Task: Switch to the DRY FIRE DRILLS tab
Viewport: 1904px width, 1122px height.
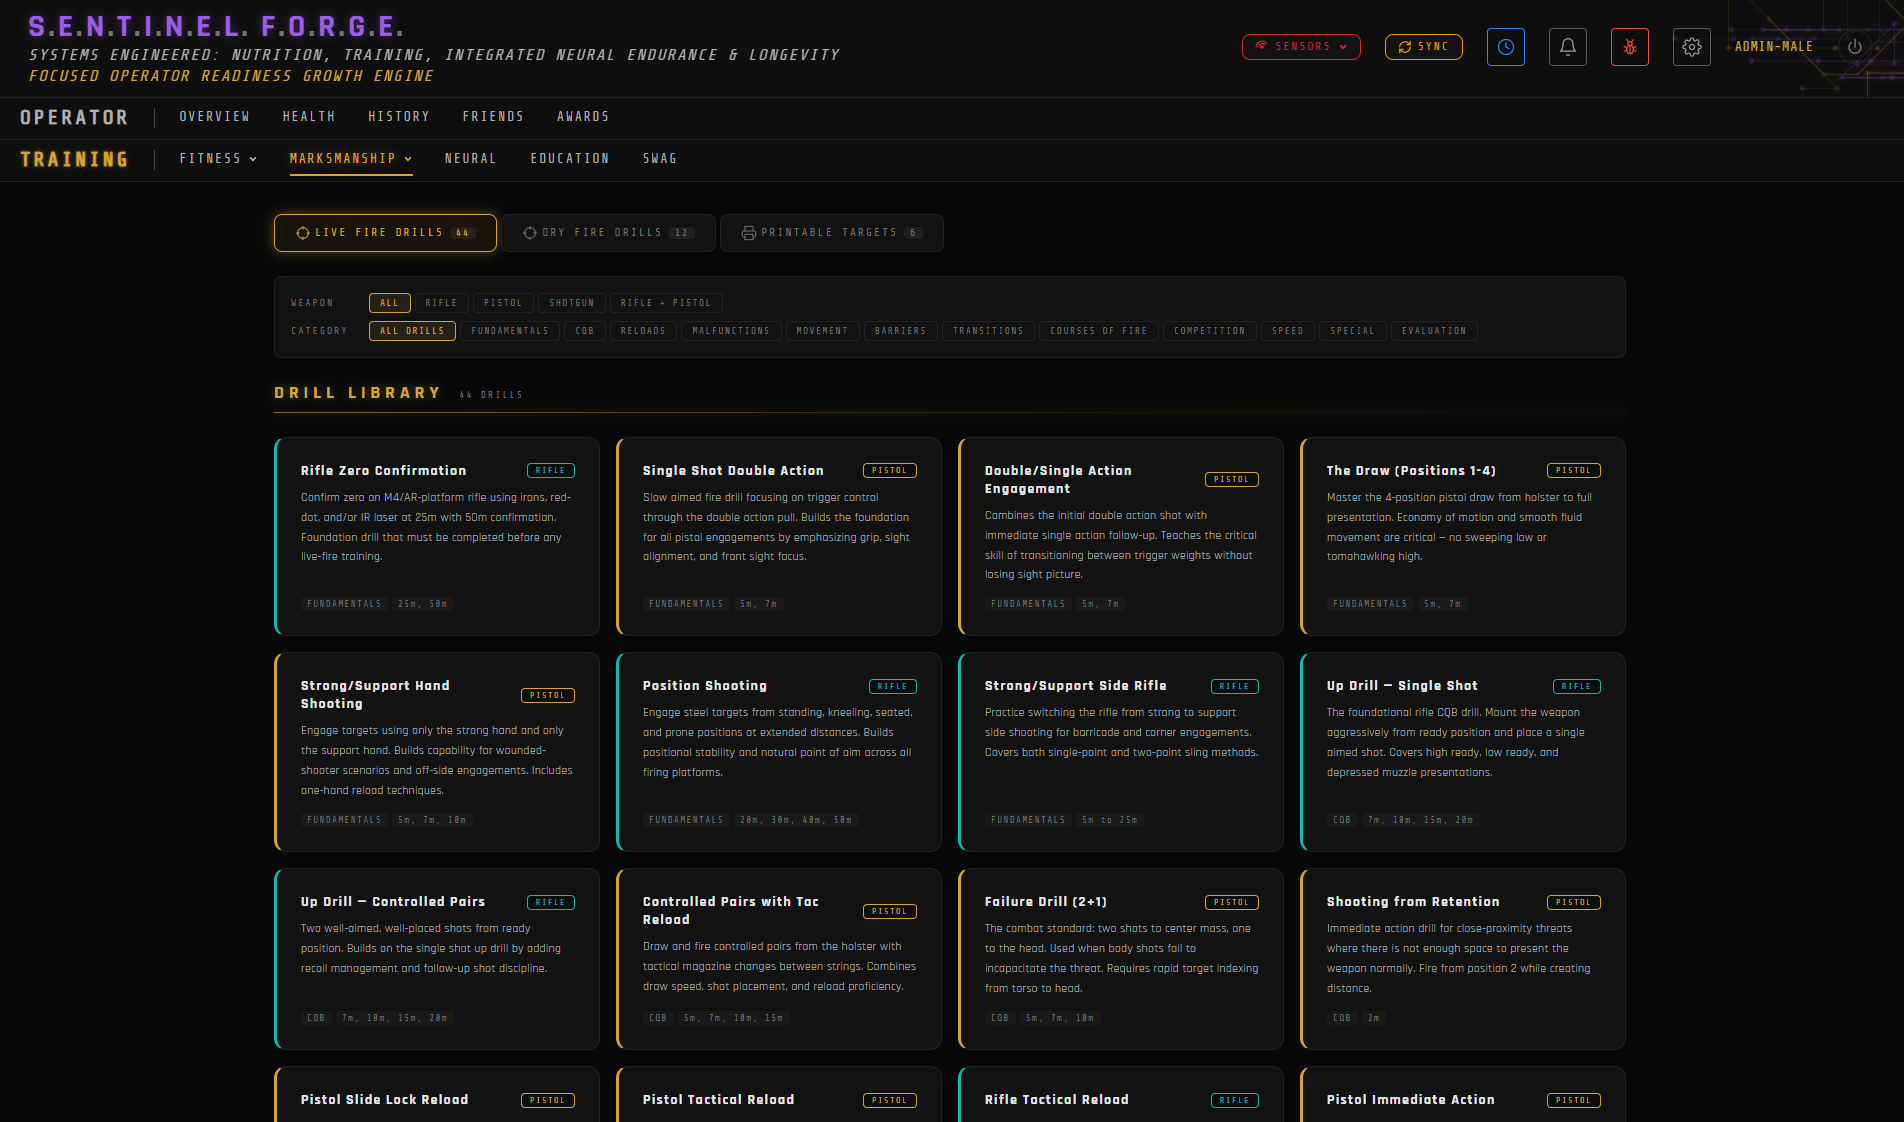Action: point(608,232)
